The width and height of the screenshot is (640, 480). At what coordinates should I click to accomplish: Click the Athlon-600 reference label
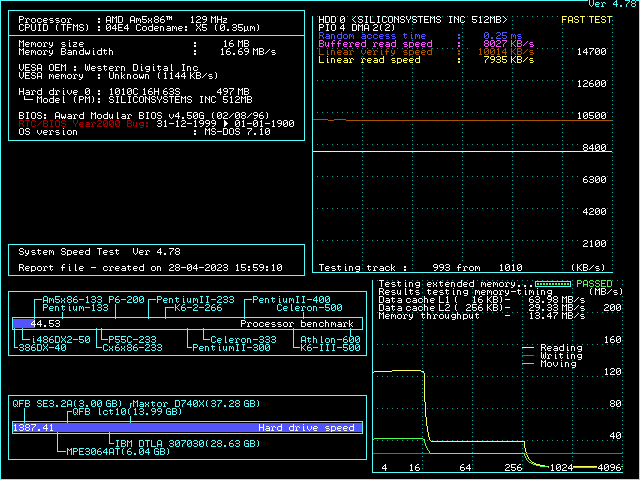tap(331, 339)
